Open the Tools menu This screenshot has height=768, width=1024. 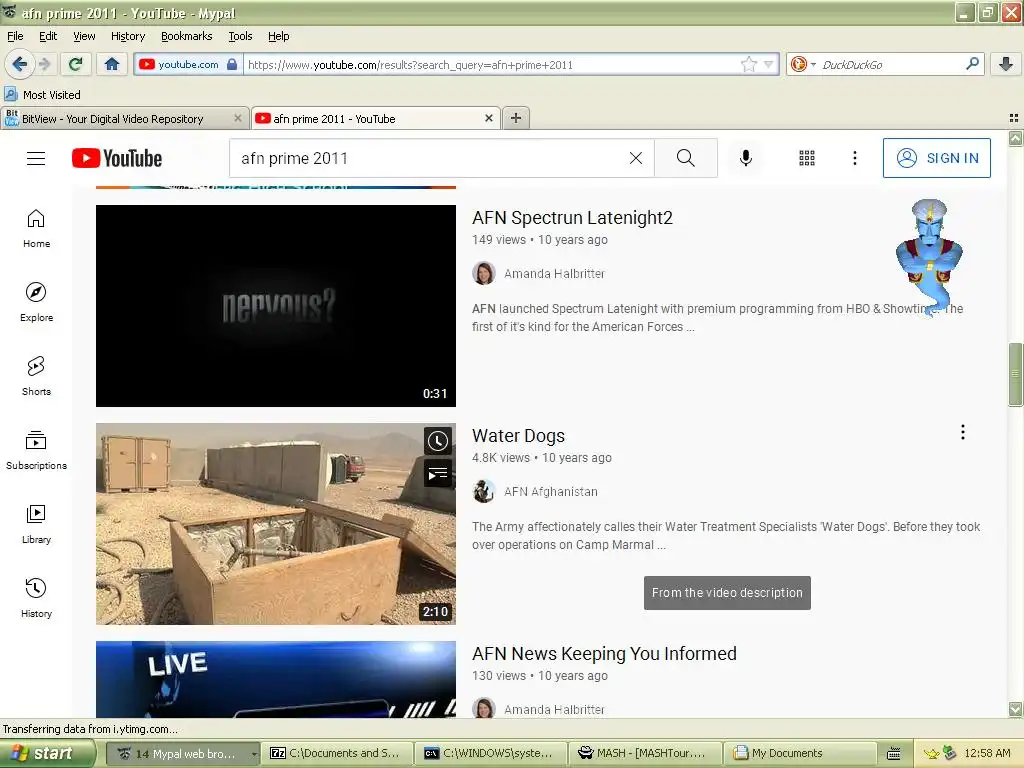click(240, 36)
